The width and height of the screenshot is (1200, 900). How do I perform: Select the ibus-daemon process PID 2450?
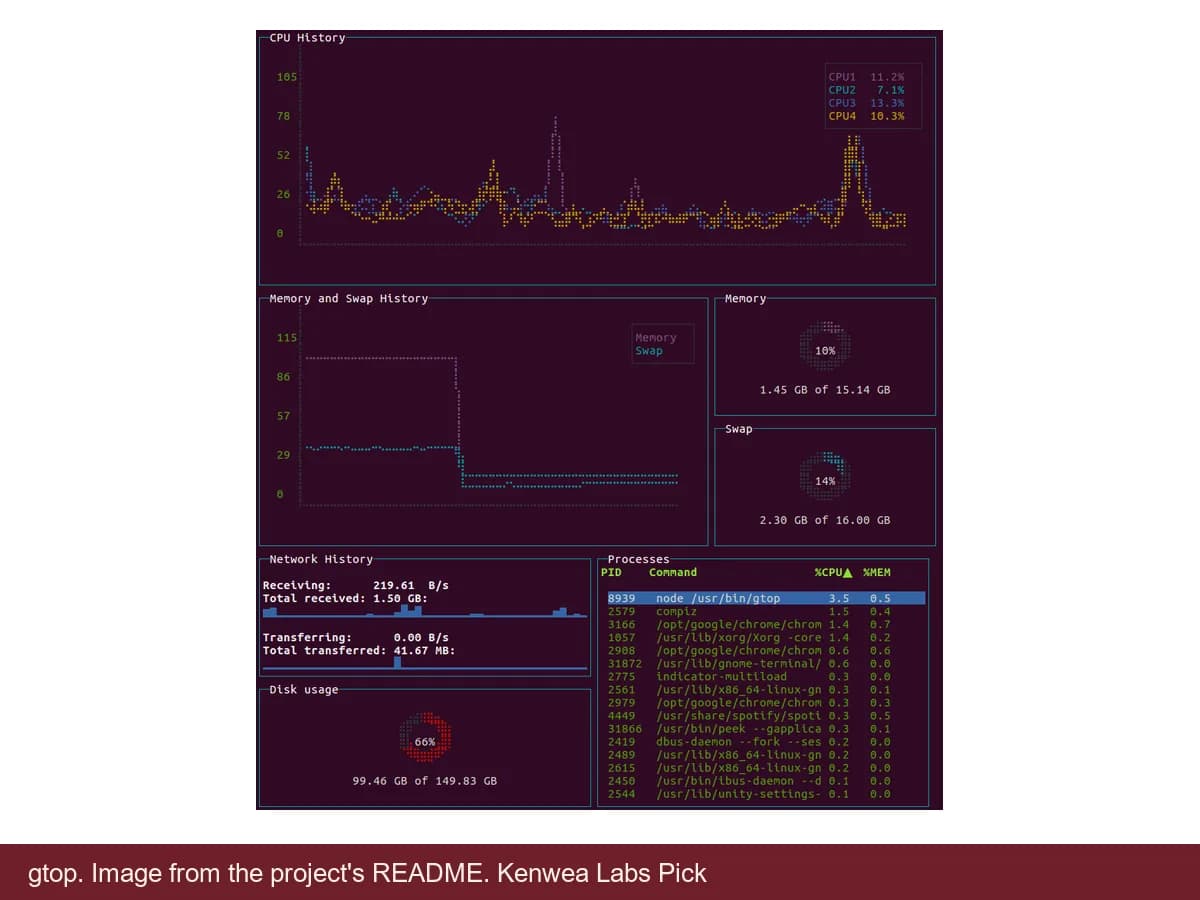coord(766,781)
